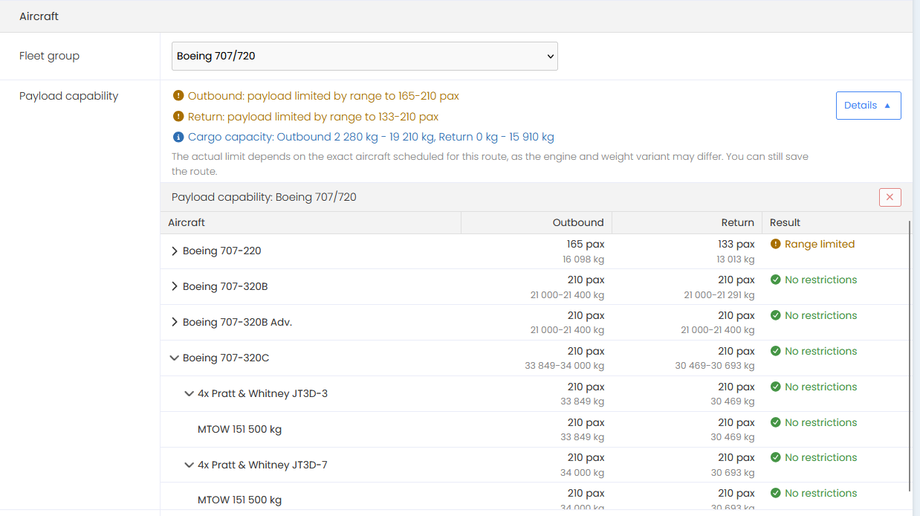
Task: Select the 4x Pratt & Whitney JT3D-3 row label
Action: (262, 394)
